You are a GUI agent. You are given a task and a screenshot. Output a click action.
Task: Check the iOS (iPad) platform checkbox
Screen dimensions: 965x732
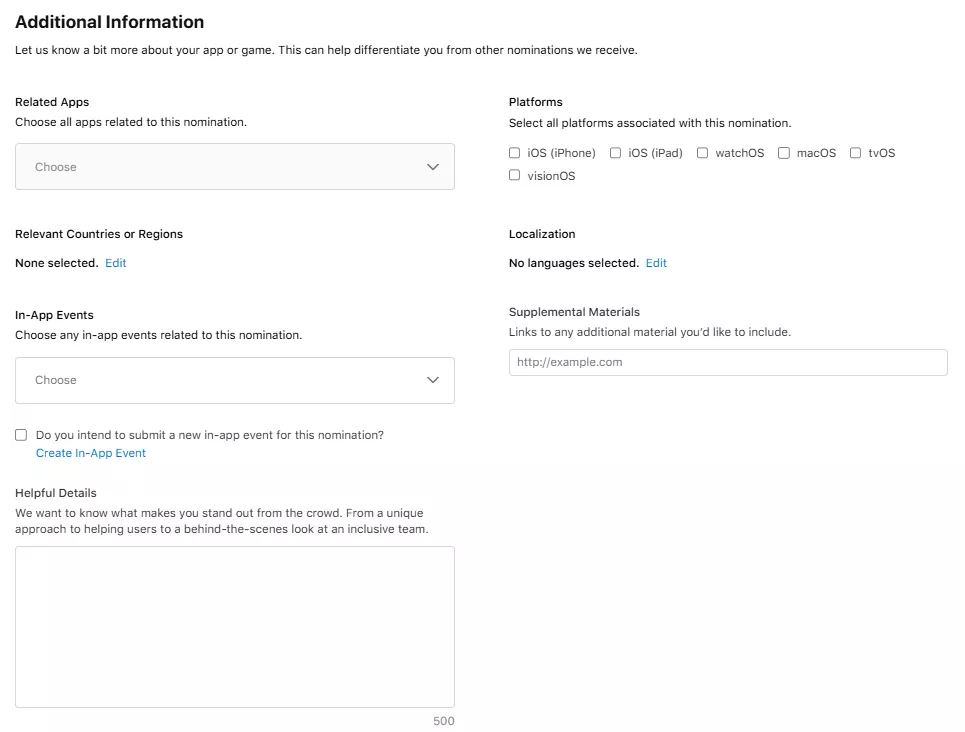point(615,153)
